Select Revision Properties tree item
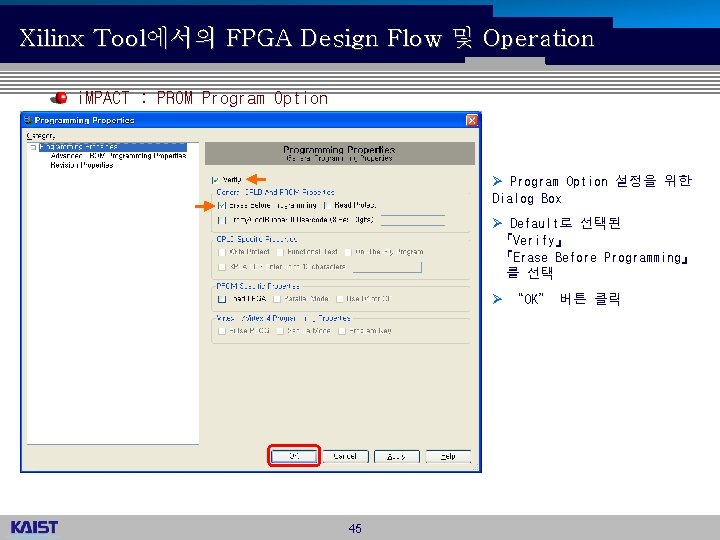720x540 pixels. click(82, 165)
